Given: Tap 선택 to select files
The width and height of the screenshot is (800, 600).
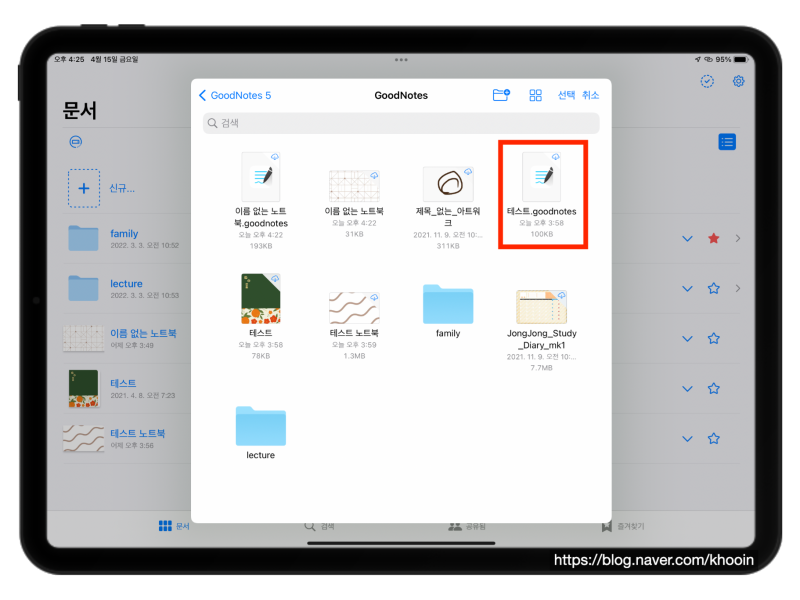Looking at the screenshot, I should pyautogui.click(x=566, y=95).
